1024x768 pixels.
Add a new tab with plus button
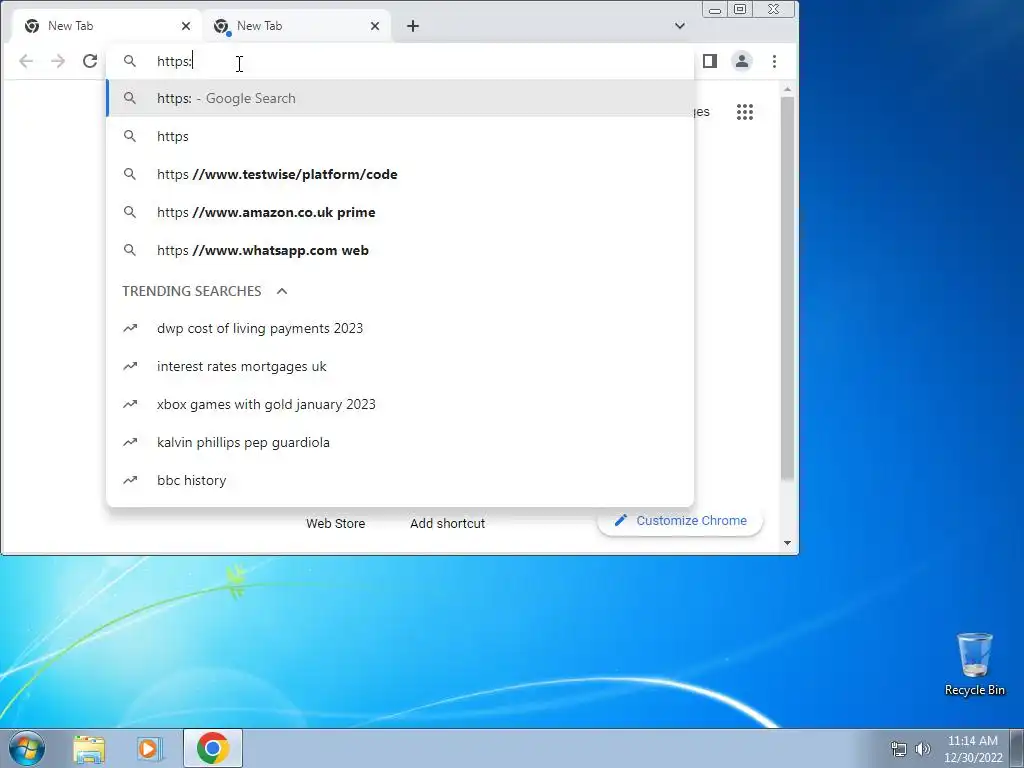[413, 26]
